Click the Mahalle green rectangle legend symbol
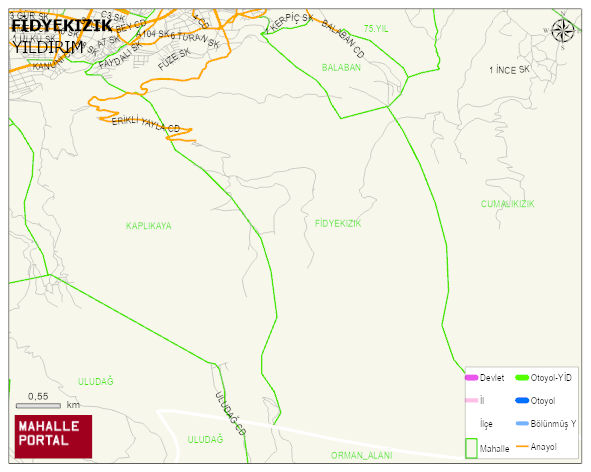The height and width of the screenshot is (472, 591). [471, 448]
